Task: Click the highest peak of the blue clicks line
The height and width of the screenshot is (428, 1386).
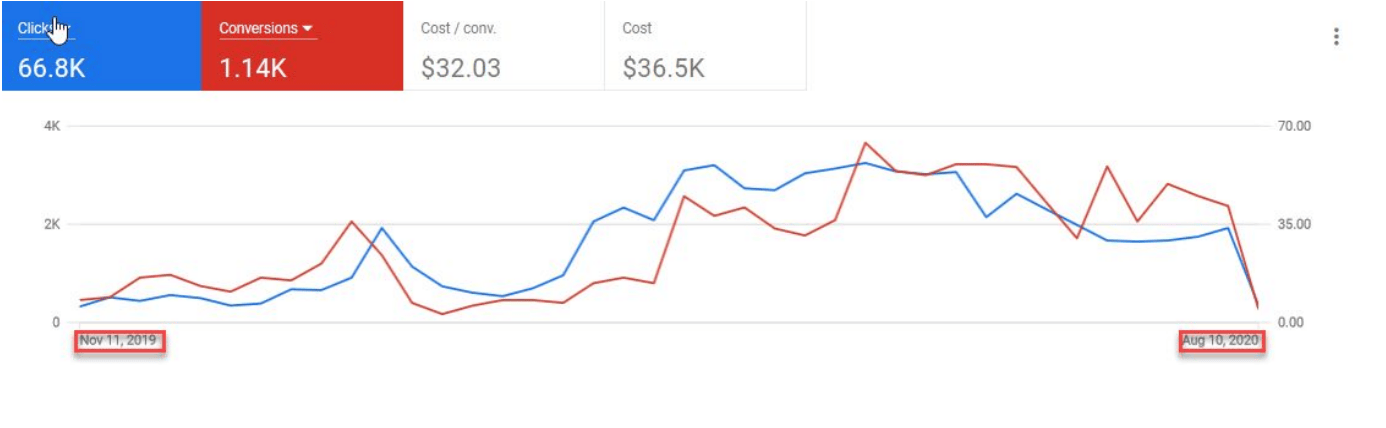Action: point(866,163)
